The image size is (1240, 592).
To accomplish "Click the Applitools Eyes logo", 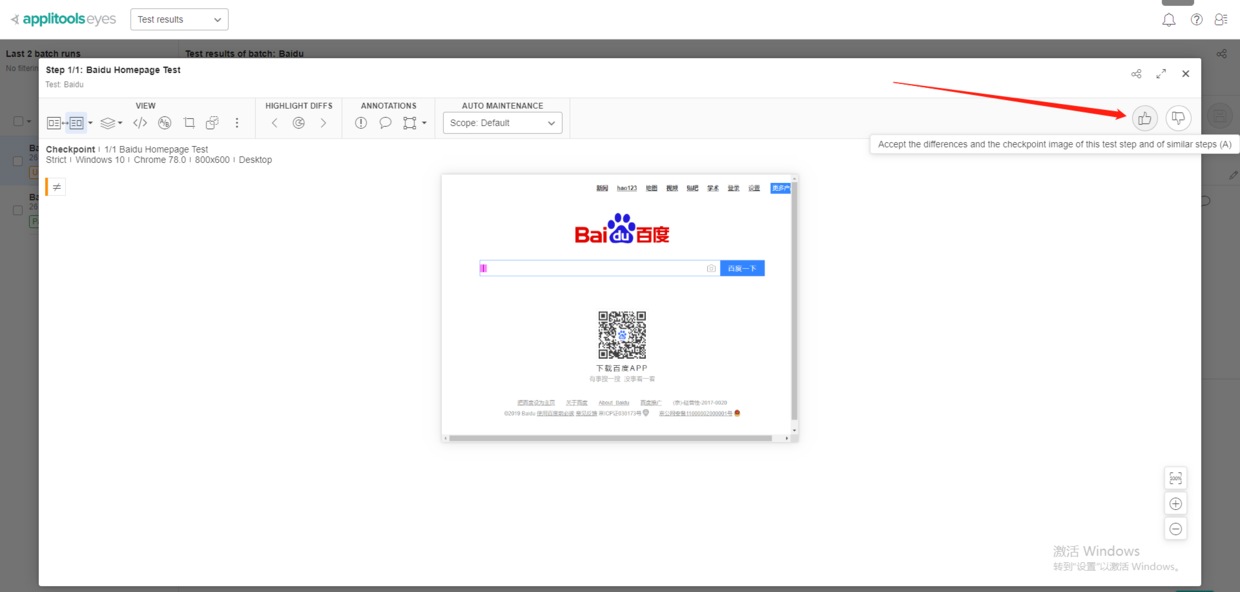I will [63, 19].
